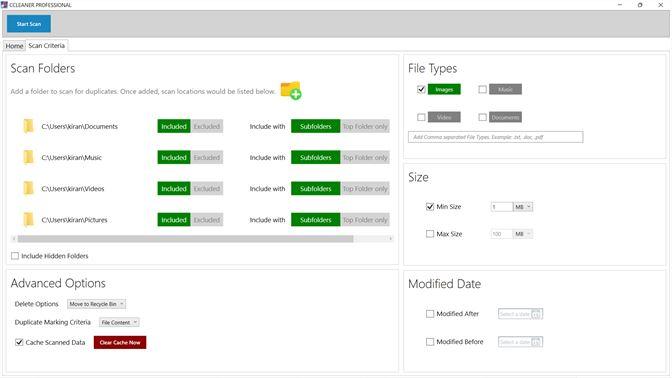Click the Pictures folder icon
The height and width of the screenshot is (378, 672).
coord(28,220)
